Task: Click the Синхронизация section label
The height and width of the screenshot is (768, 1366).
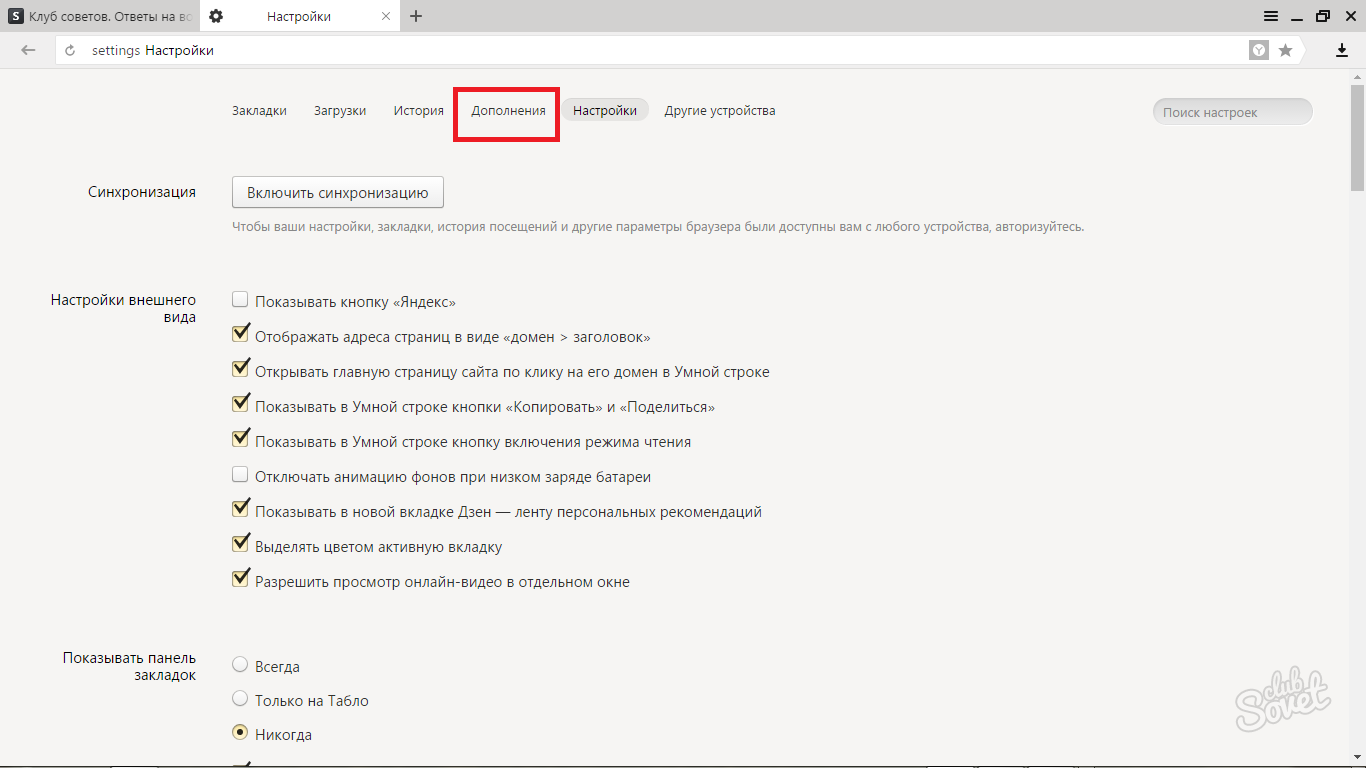Action: [142, 192]
